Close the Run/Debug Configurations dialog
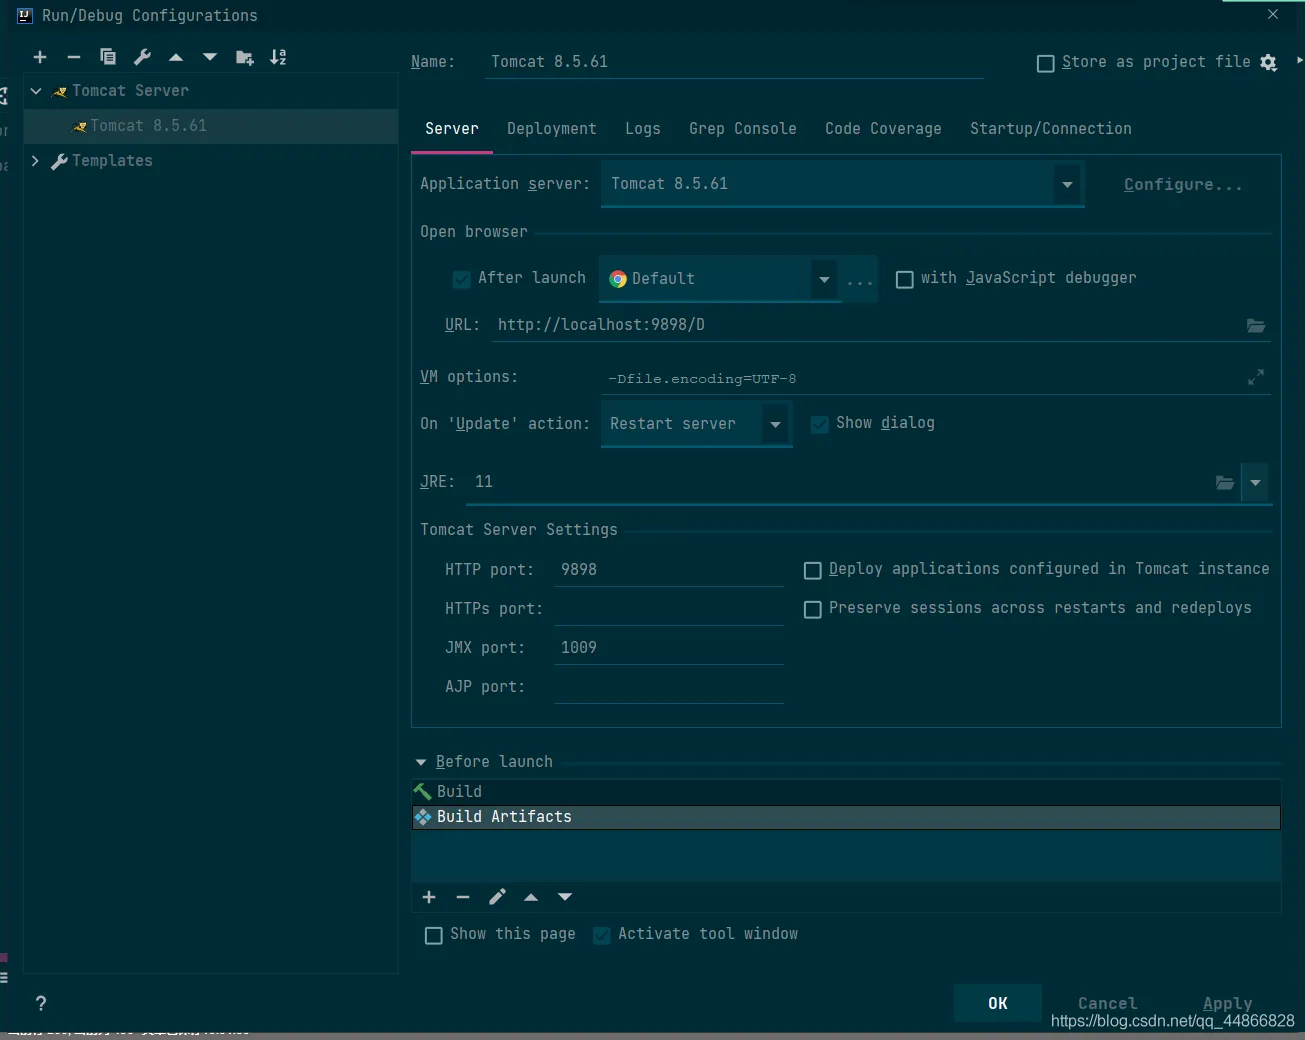Image resolution: width=1305 pixels, height=1040 pixels. coord(1272,14)
